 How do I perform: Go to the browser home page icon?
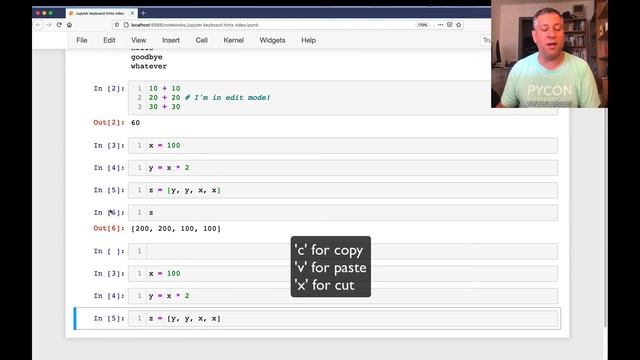[x=69, y=25]
